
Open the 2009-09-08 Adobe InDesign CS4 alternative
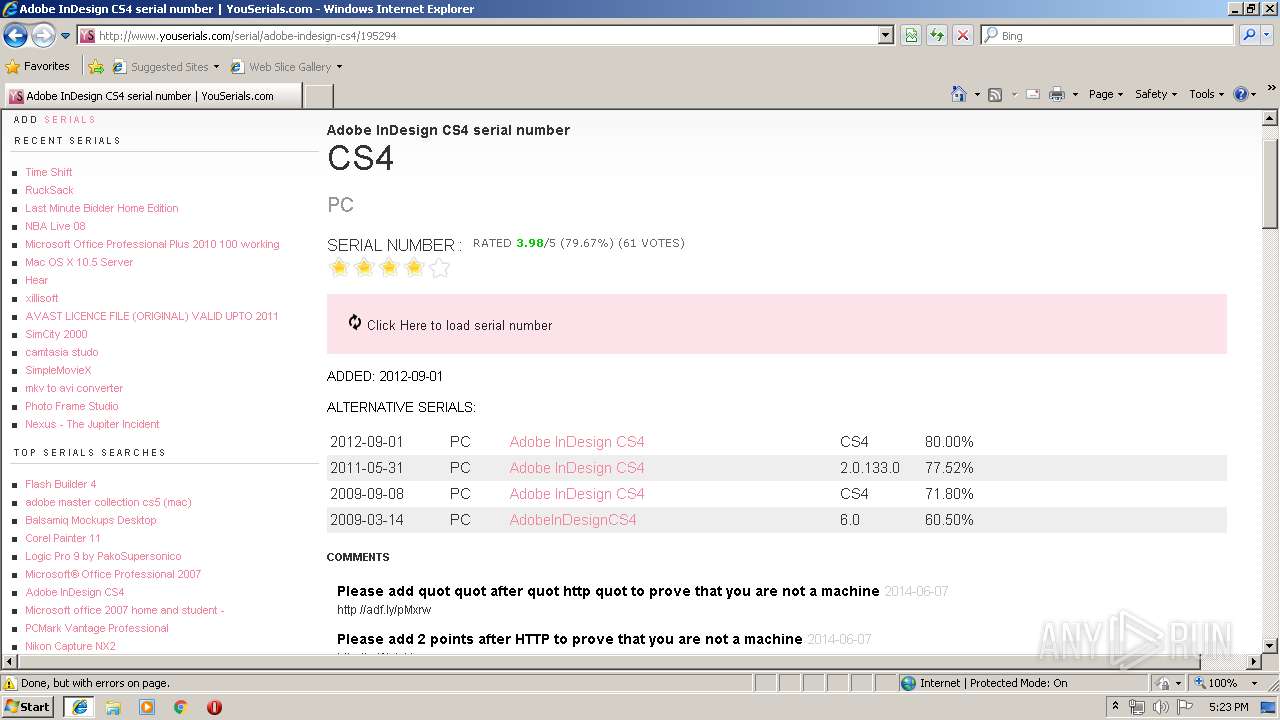coord(577,494)
